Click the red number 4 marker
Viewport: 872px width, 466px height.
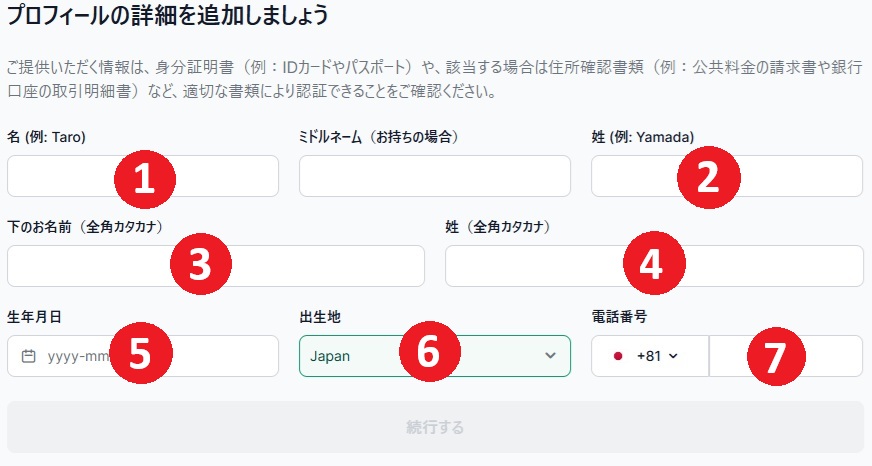click(654, 263)
